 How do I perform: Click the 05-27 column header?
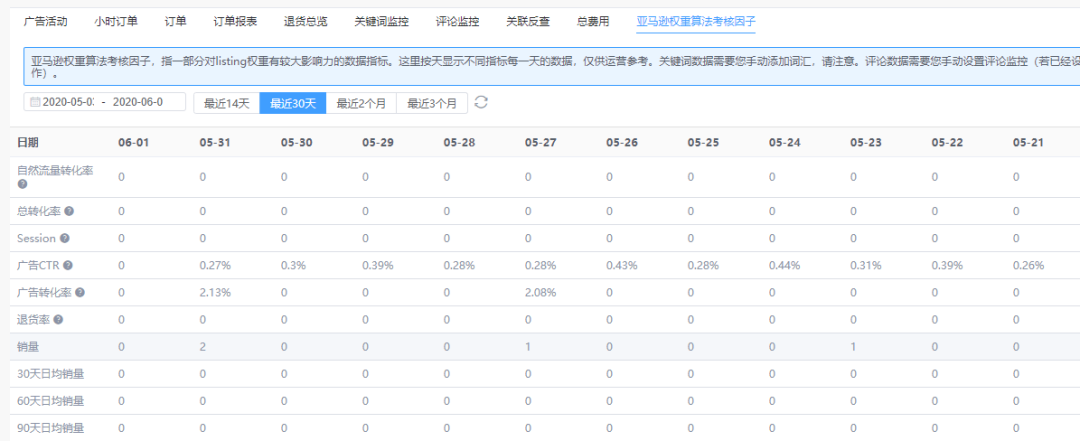pyautogui.click(x=540, y=143)
